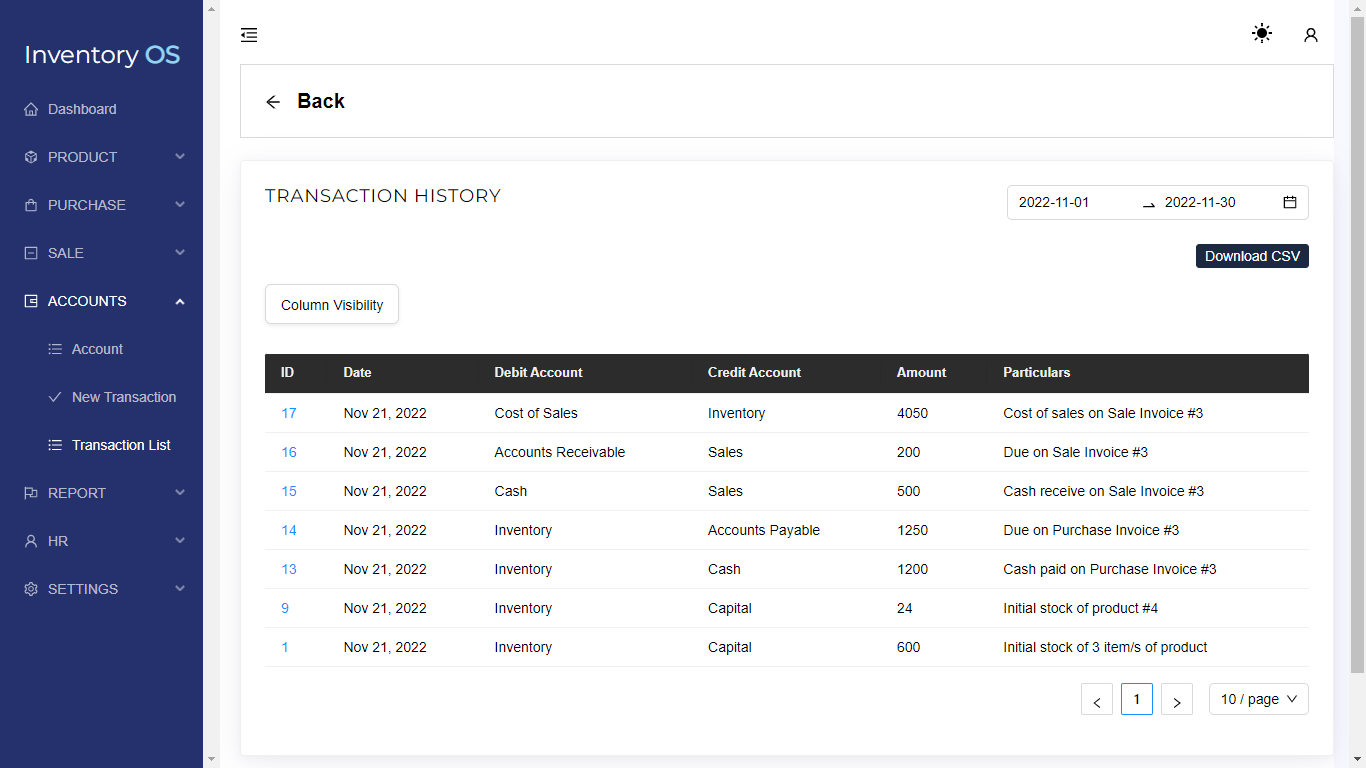Click the Dashboard home icon

coord(30,109)
